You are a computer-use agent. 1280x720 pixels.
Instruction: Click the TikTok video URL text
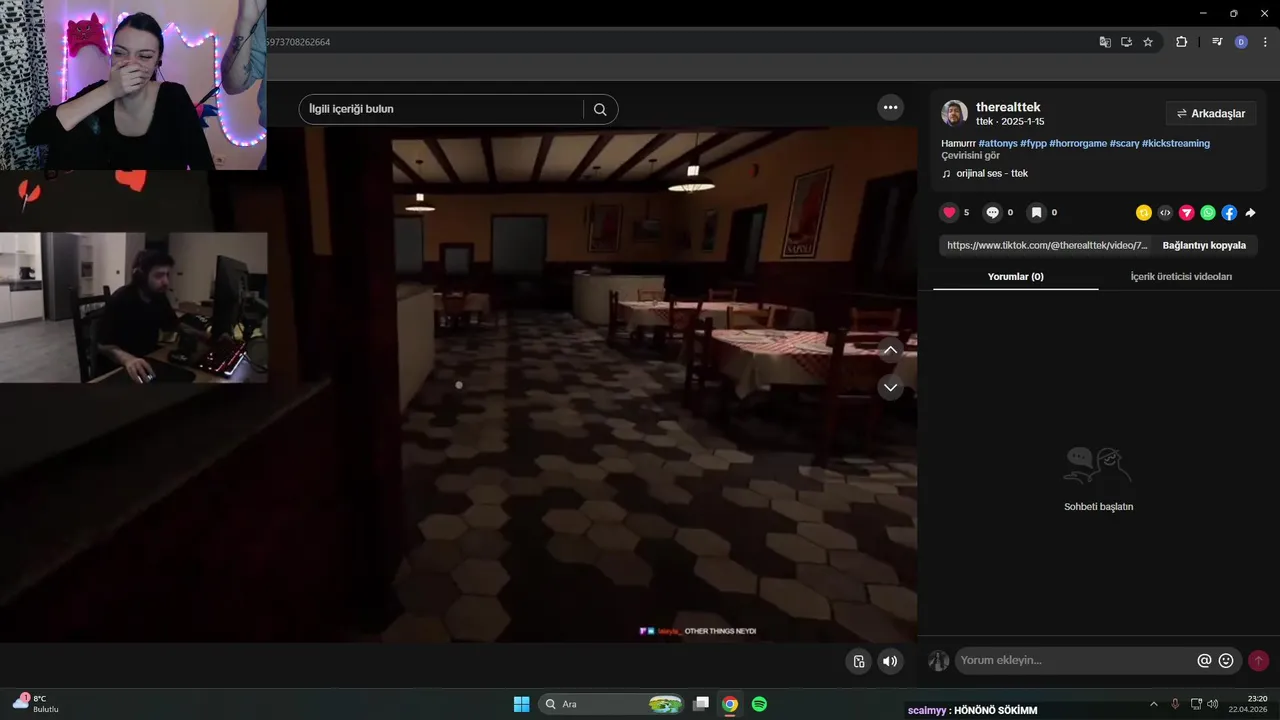coord(1046,245)
